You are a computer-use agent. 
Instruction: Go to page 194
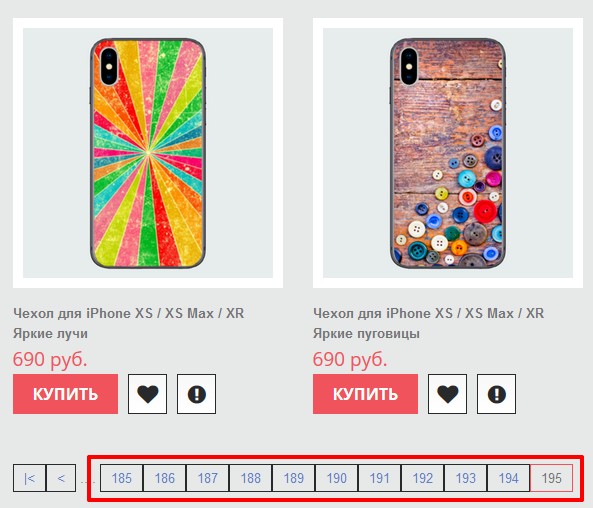point(508,478)
